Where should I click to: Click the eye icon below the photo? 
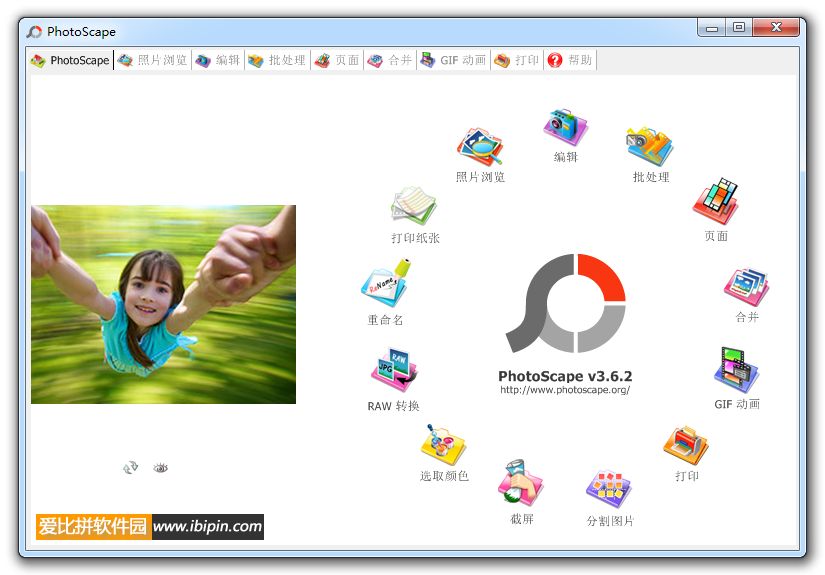click(160, 468)
